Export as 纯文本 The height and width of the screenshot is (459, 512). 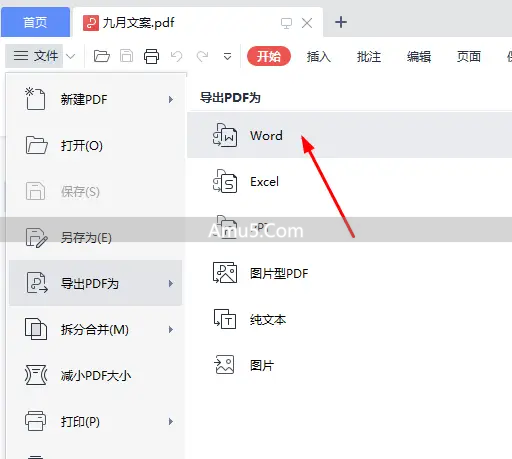(349, 319)
